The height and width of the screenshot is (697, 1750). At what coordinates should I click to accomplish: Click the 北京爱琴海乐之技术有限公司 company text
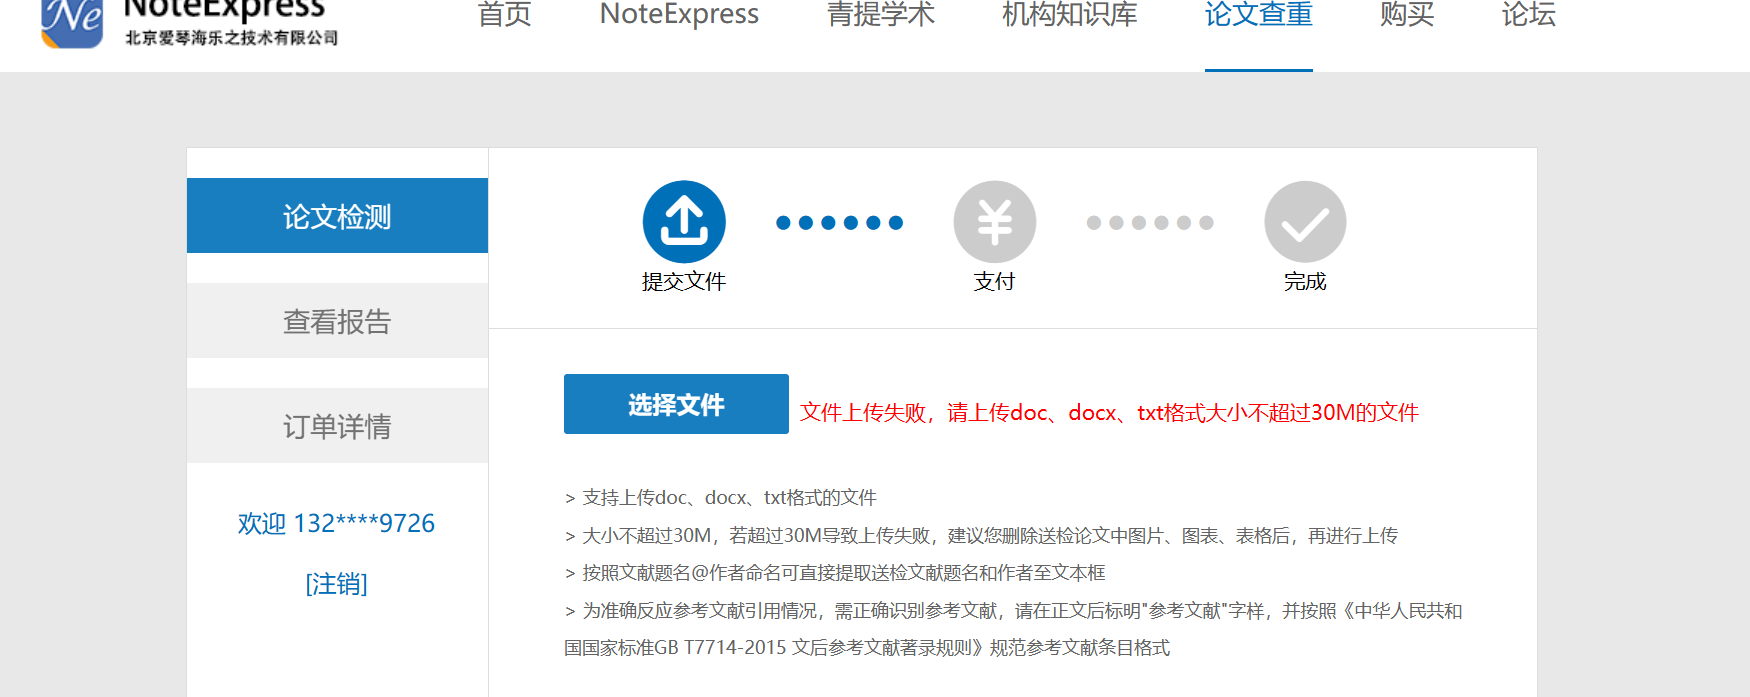pos(231,38)
